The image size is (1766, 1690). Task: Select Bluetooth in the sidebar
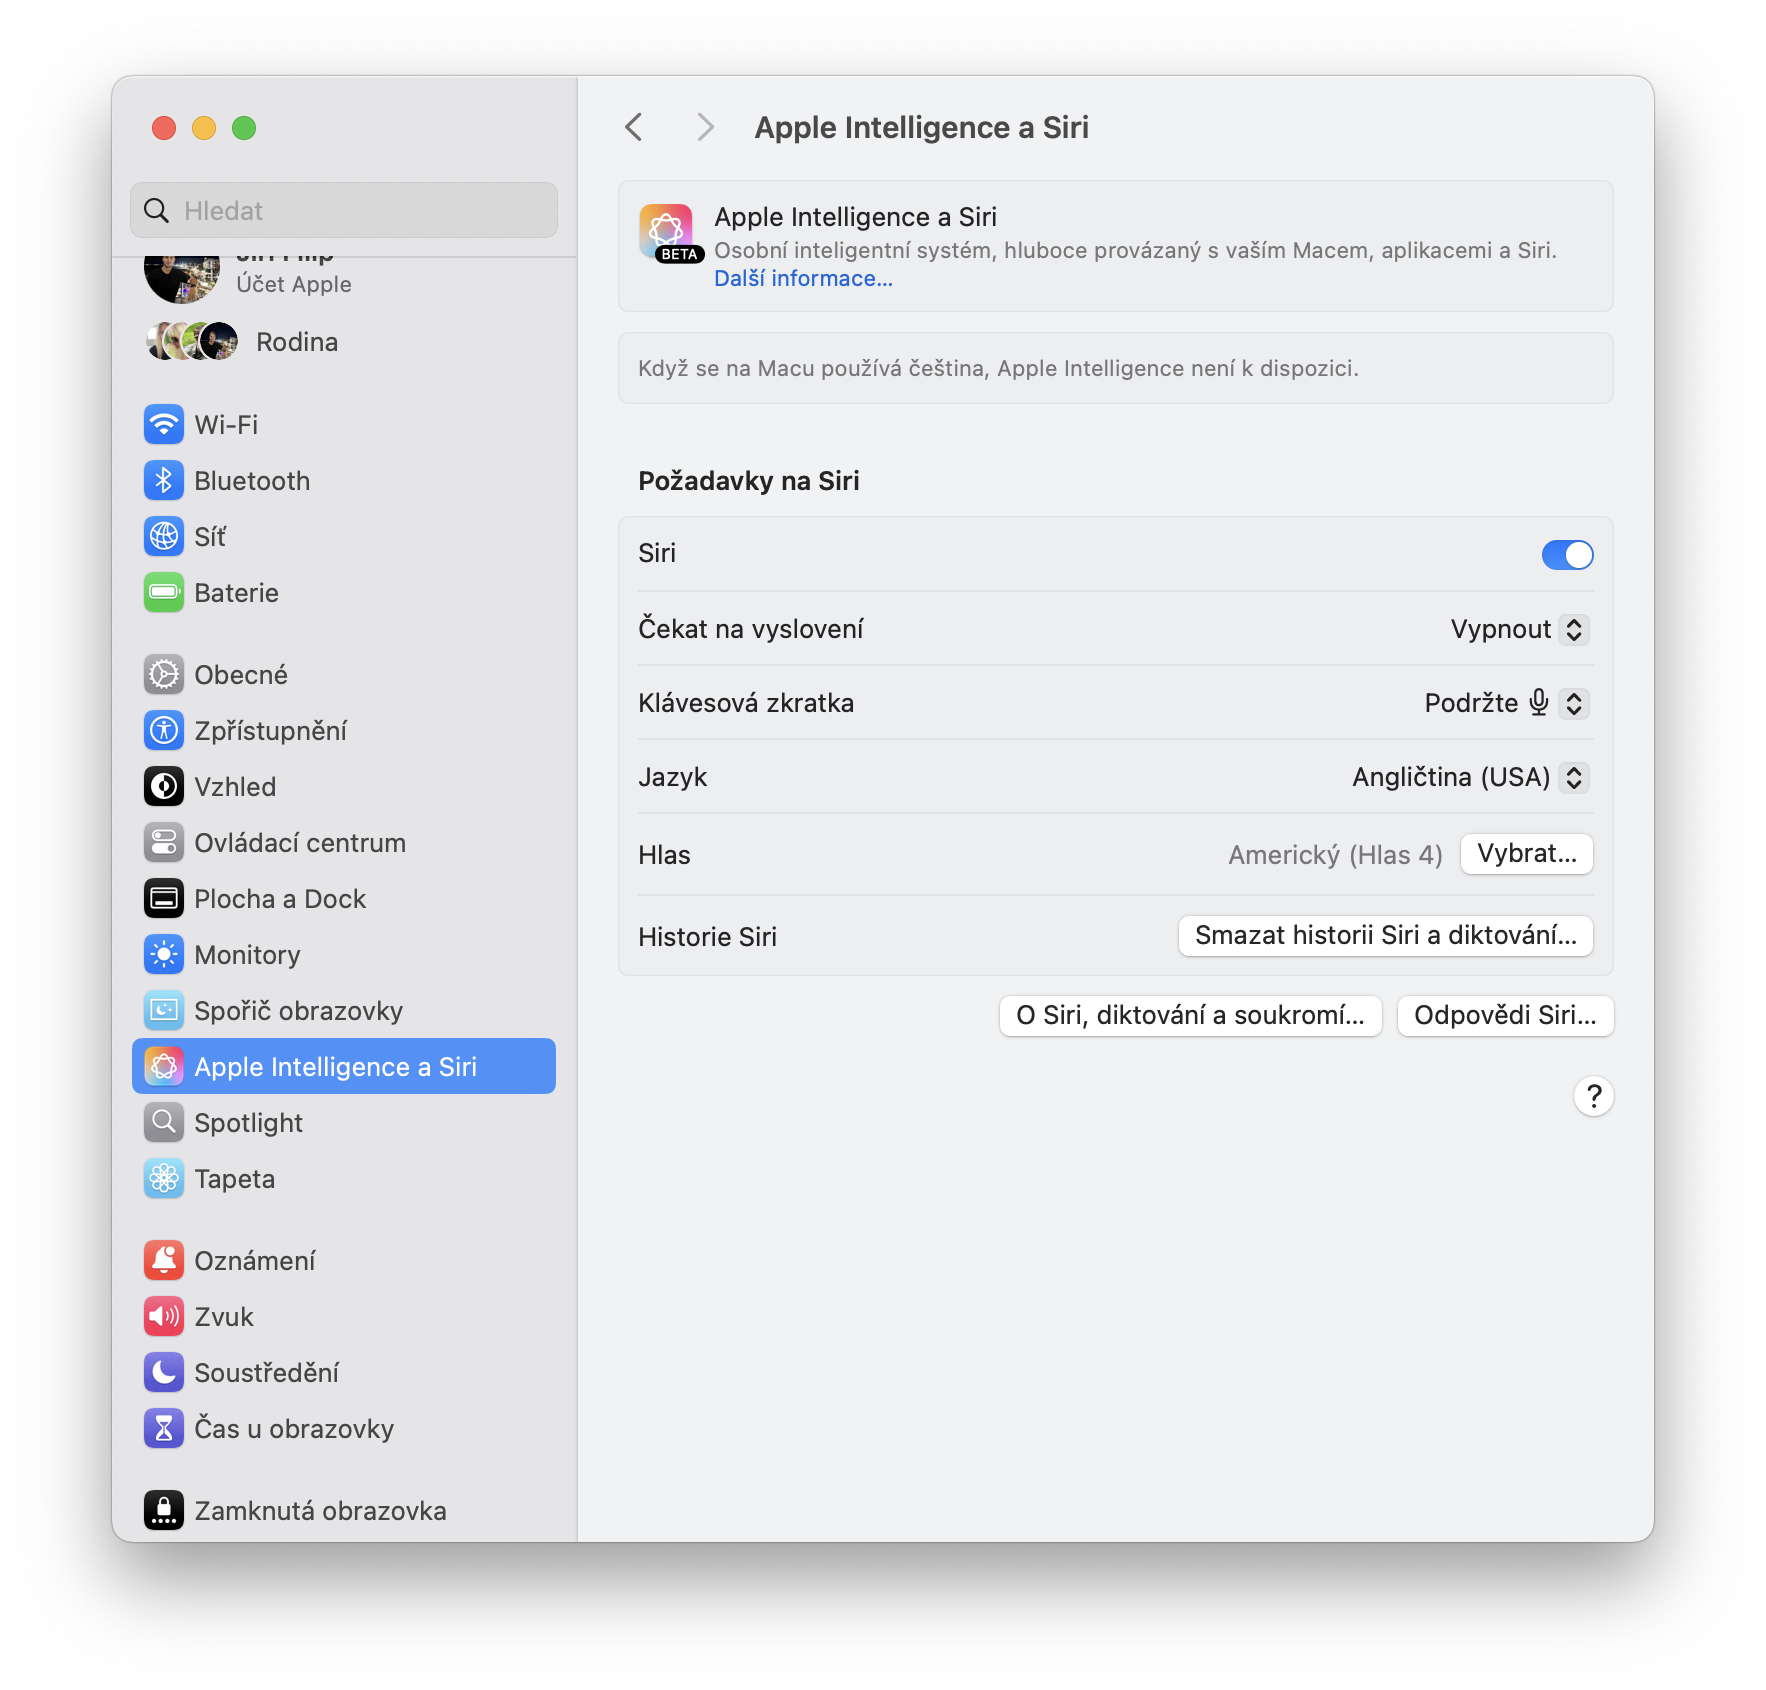344,481
